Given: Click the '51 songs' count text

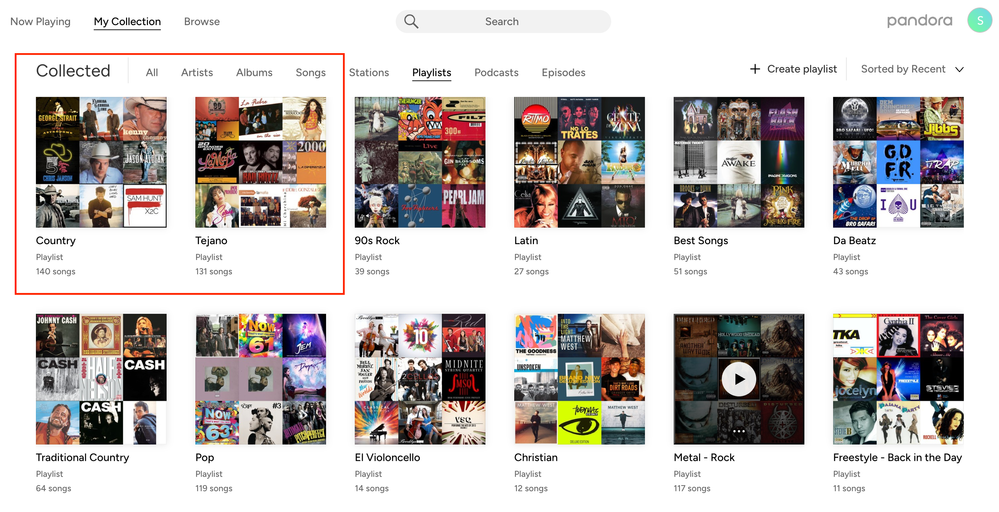Looking at the screenshot, I should pyautogui.click(x=690, y=272).
